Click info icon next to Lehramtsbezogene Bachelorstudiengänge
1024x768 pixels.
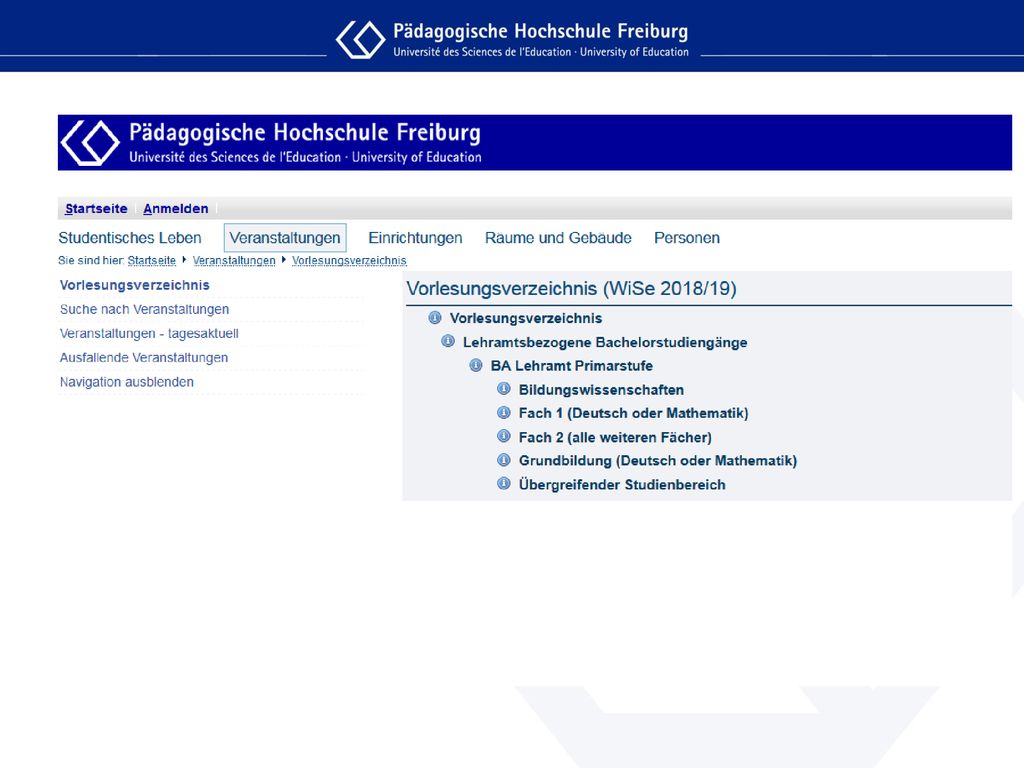(x=448, y=341)
